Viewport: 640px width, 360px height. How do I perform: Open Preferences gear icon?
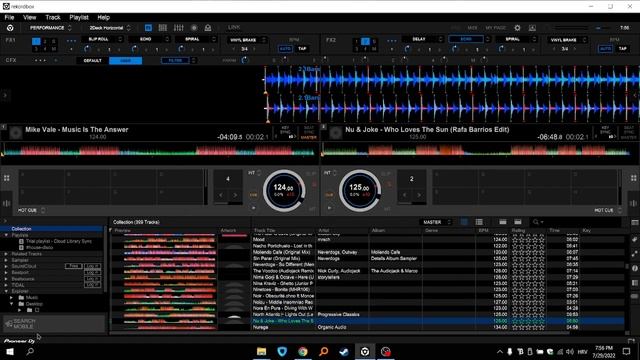[x=517, y=28]
